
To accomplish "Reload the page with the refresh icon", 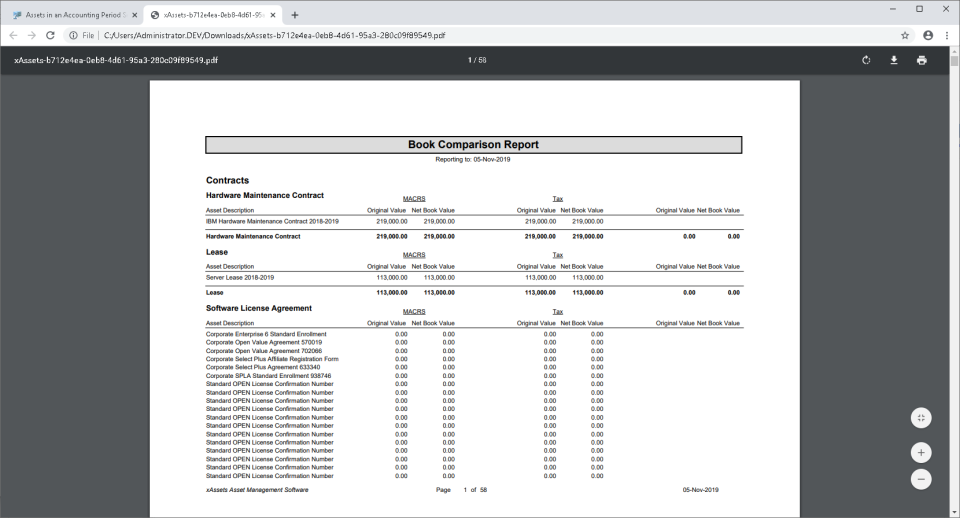I will 50,36.
